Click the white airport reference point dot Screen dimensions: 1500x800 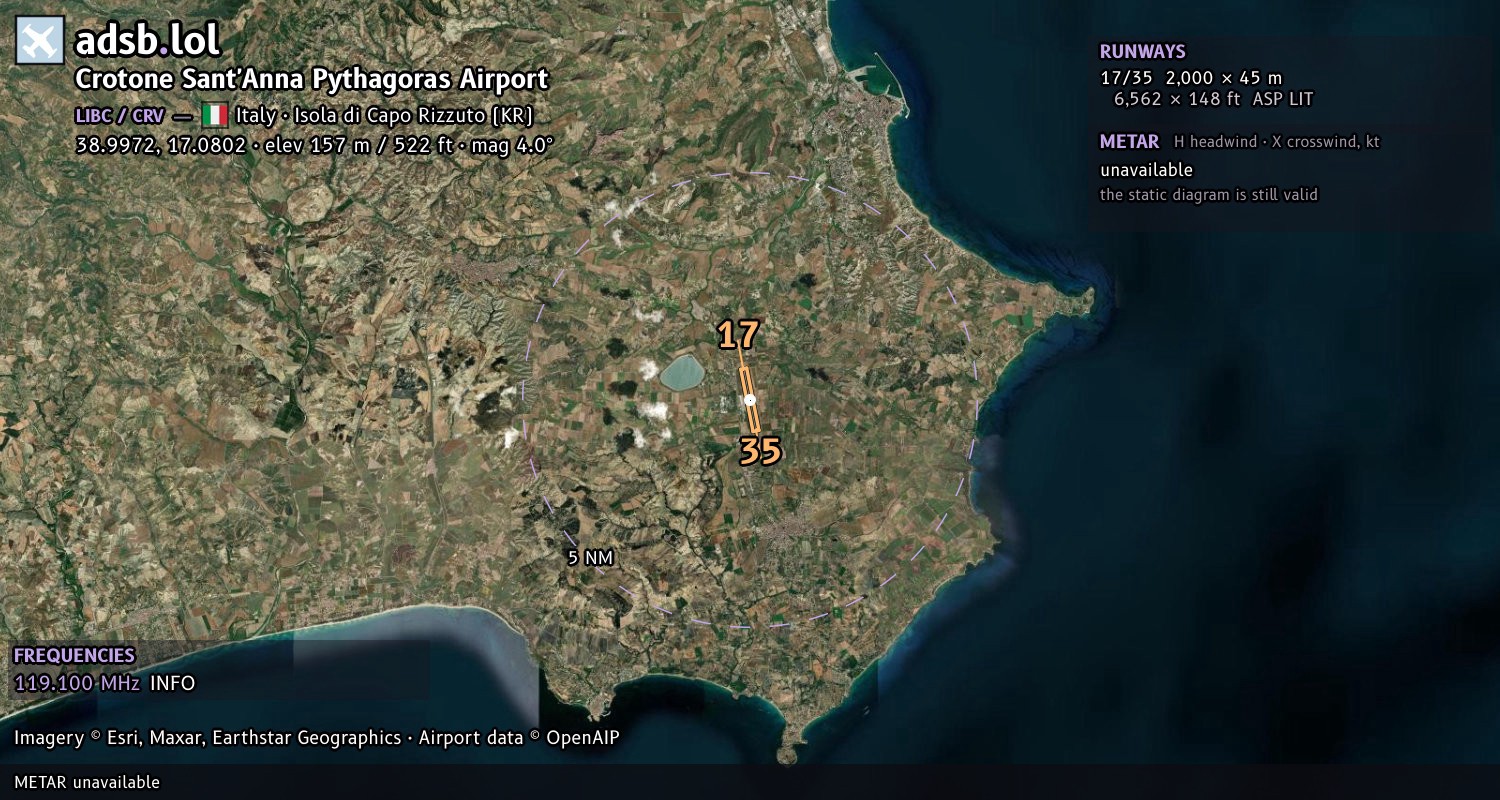click(x=750, y=400)
